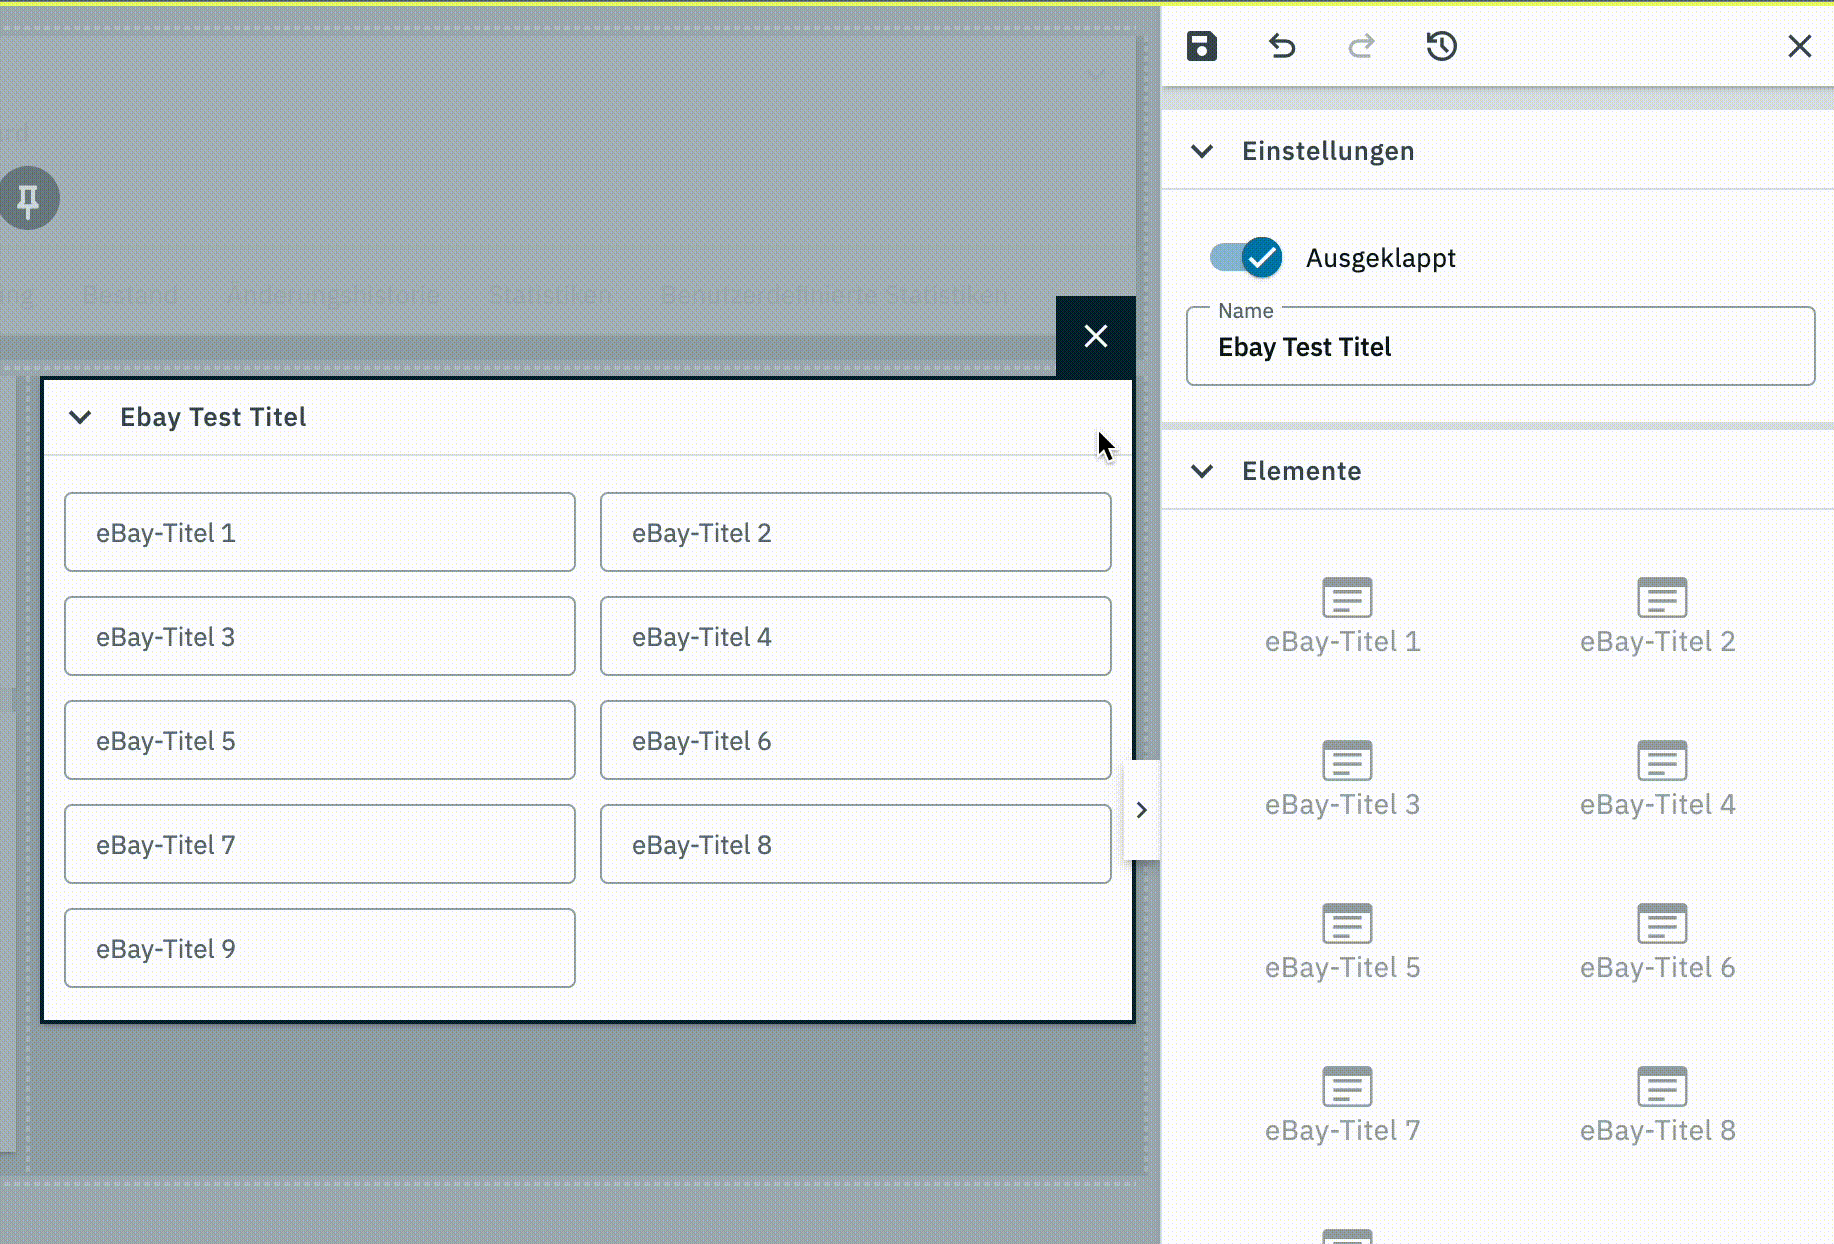Click the eBay-Titel 1 input field
The width and height of the screenshot is (1834, 1244).
click(320, 532)
